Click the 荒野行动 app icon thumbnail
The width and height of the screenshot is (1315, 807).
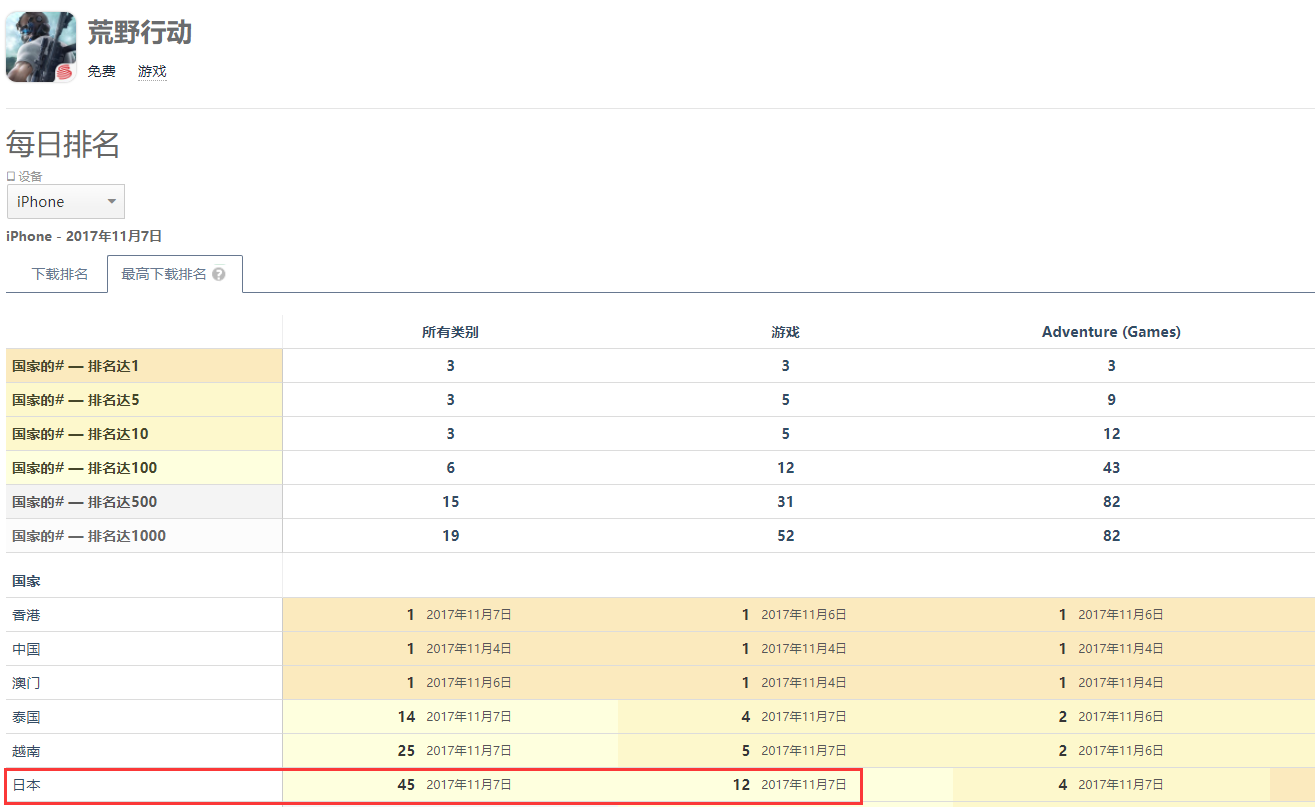click(41, 47)
